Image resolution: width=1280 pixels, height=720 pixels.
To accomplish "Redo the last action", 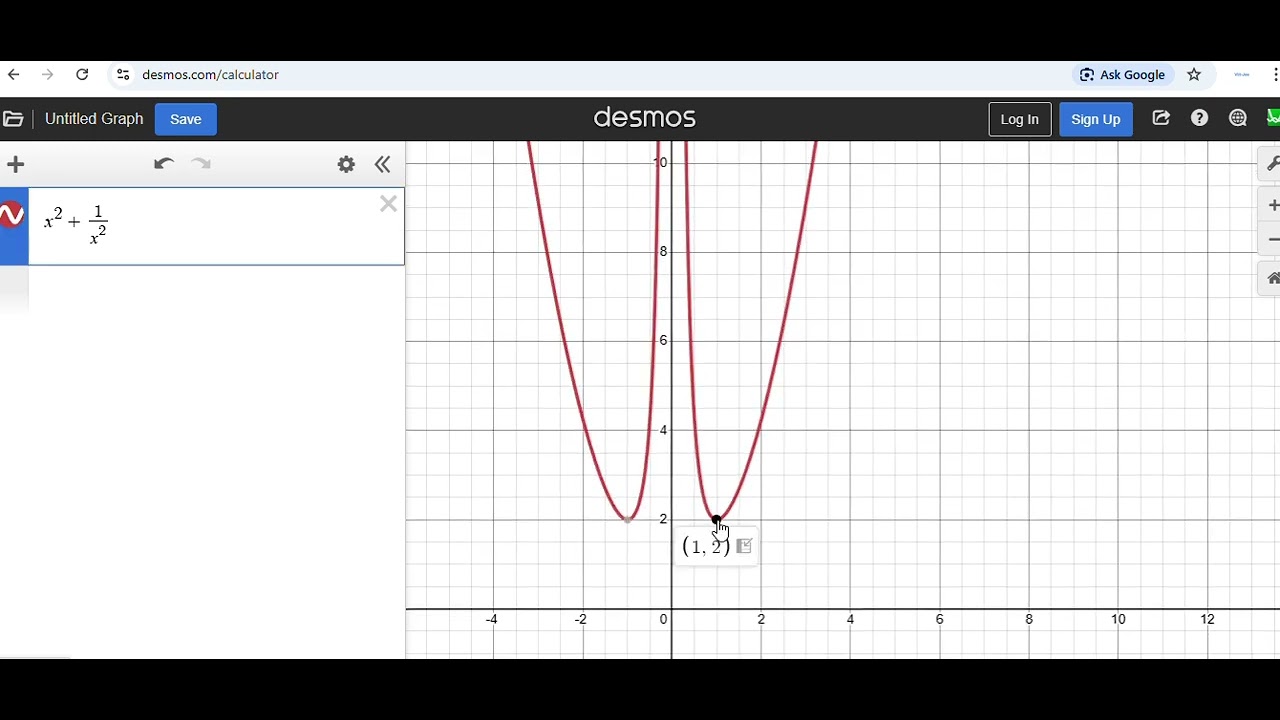I will tap(201, 164).
